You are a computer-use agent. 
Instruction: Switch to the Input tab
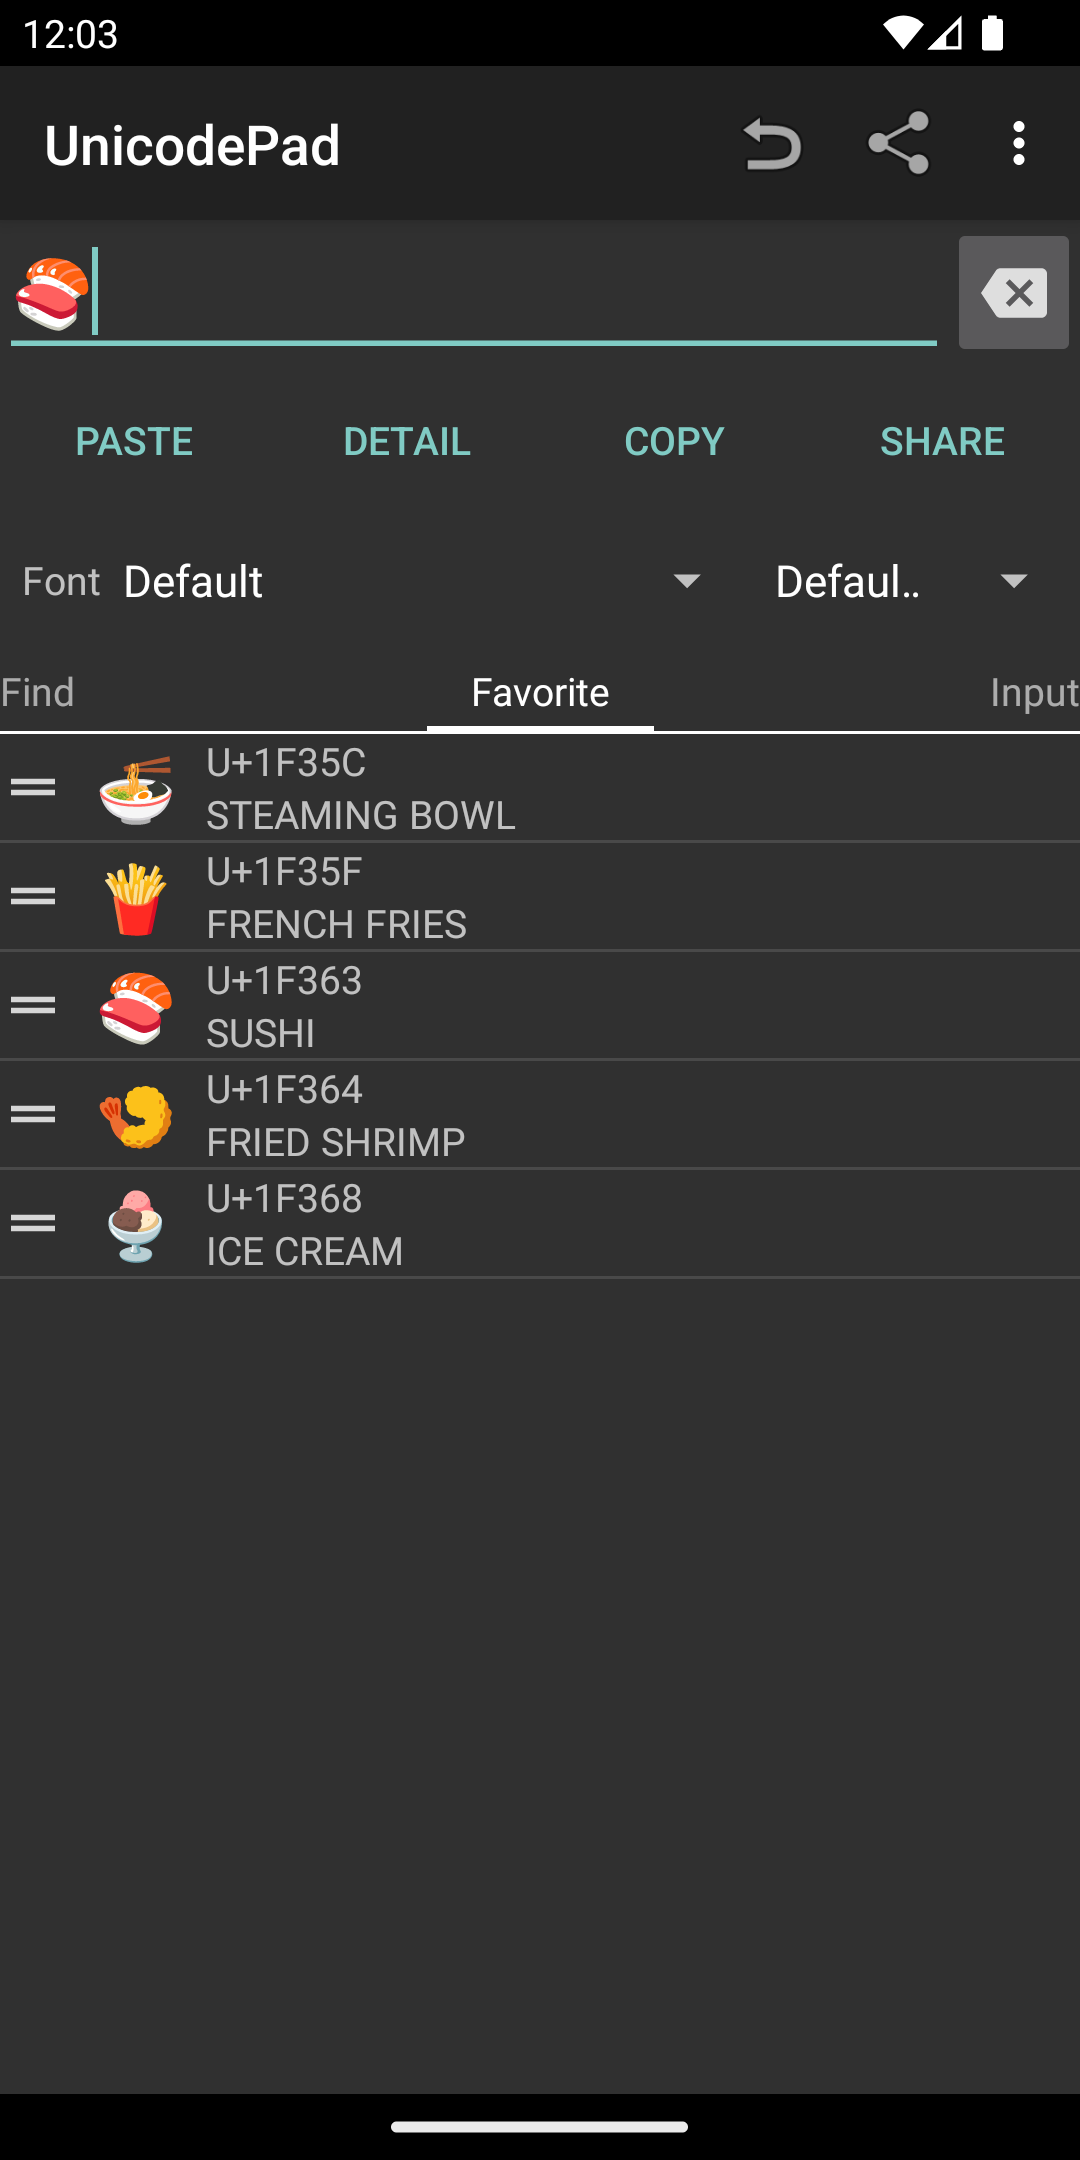click(x=1033, y=692)
